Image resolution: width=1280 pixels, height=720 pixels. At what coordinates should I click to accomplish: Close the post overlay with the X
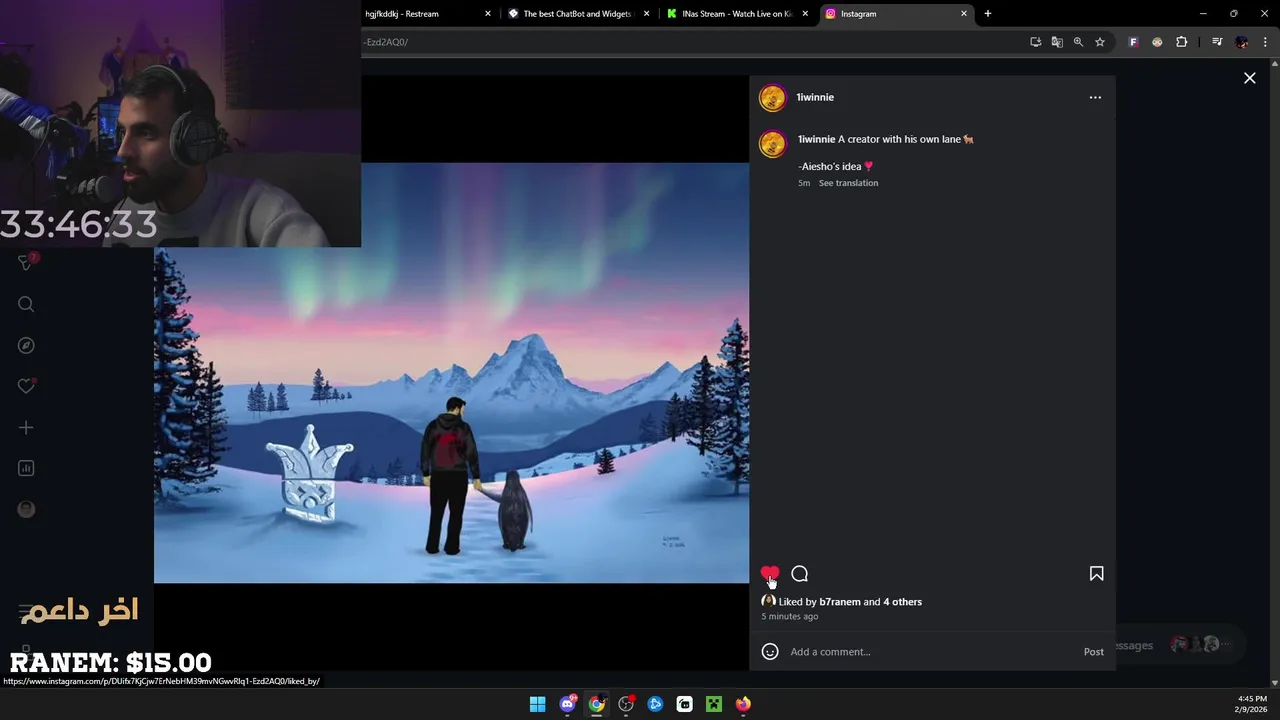coord(1249,78)
